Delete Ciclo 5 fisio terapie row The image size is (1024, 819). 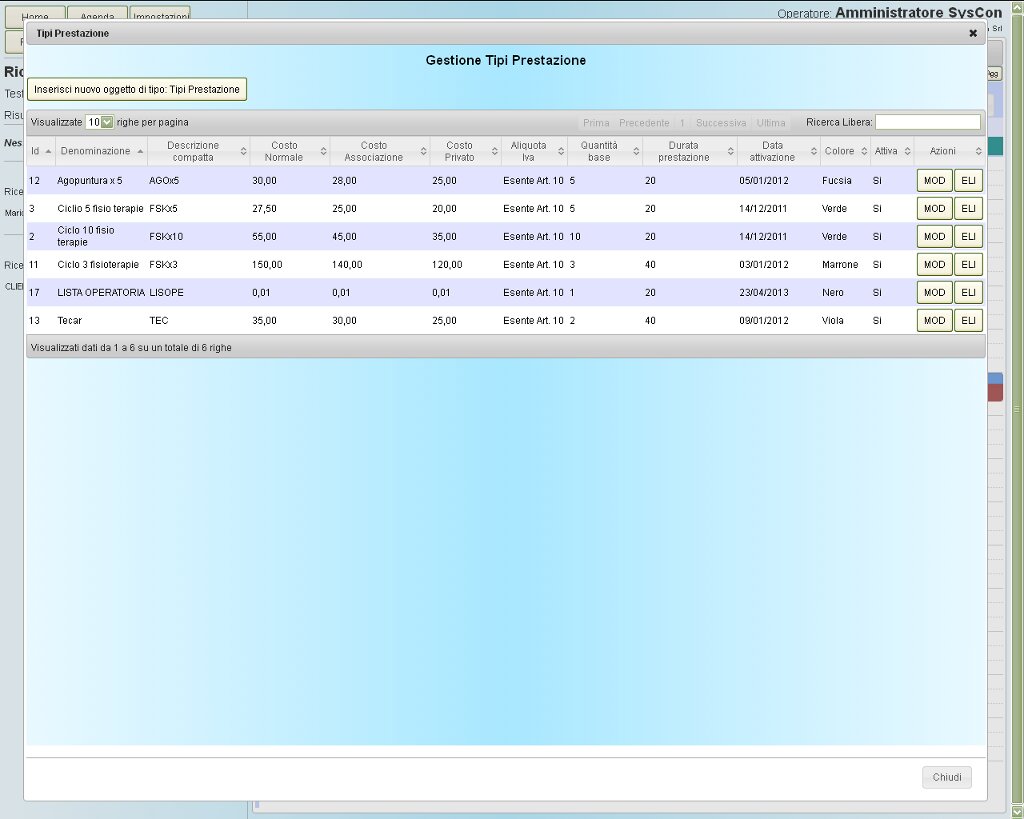pos(968,208)
